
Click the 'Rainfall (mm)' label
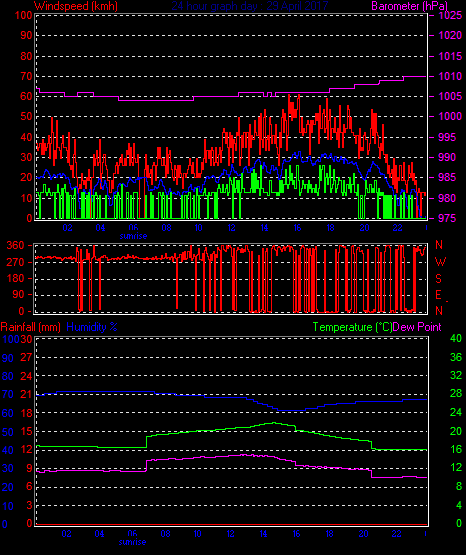point(30,327)
